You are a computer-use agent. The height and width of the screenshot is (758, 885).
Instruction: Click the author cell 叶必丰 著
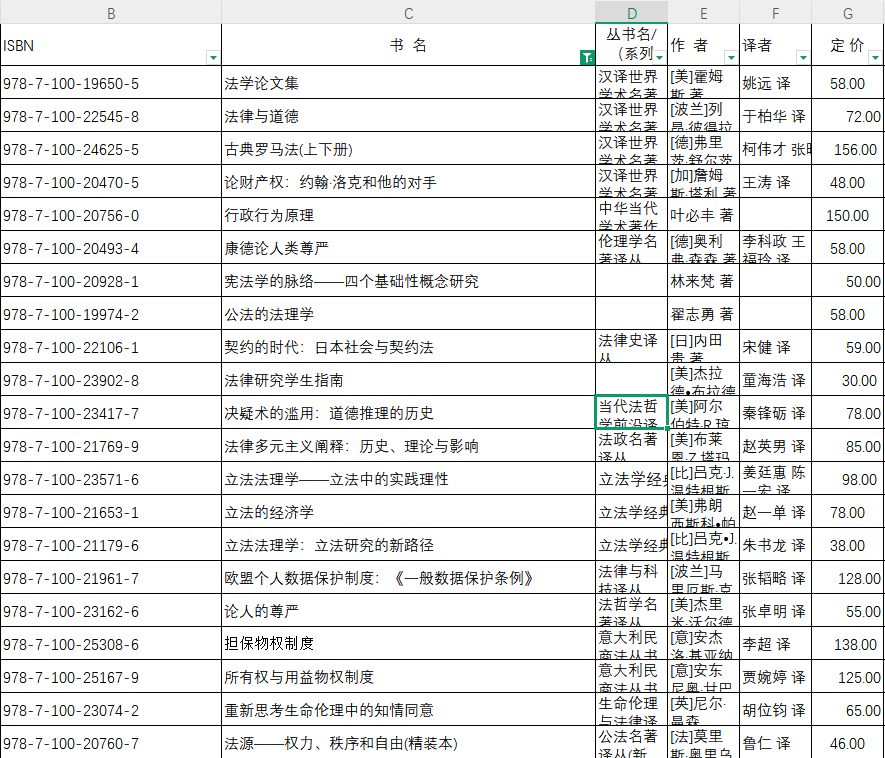point(703,215)
